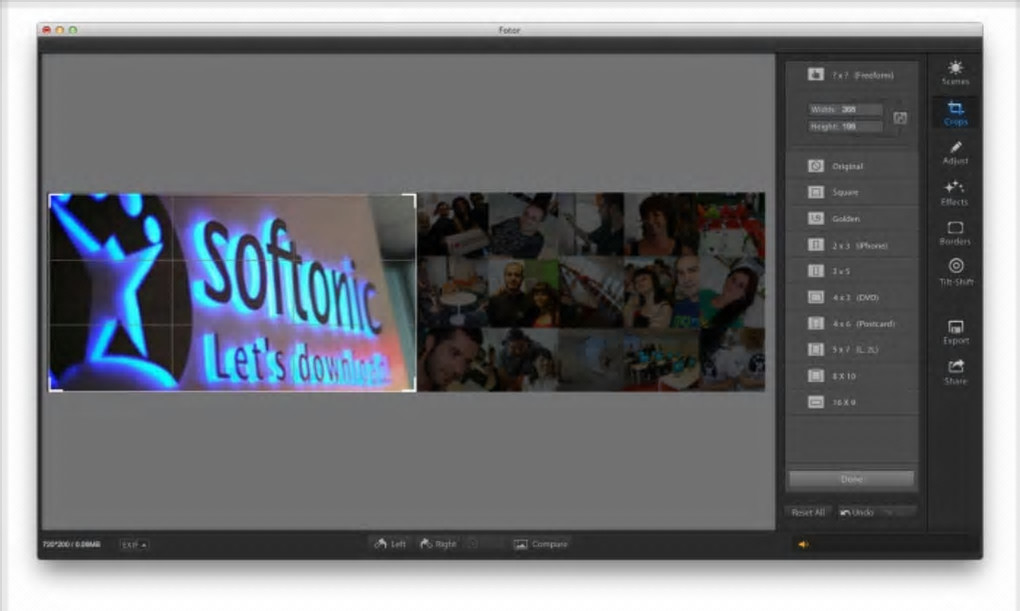Open the Effects sparkle panel
This screenshot has height=611, width=1020.
(954, 193)
